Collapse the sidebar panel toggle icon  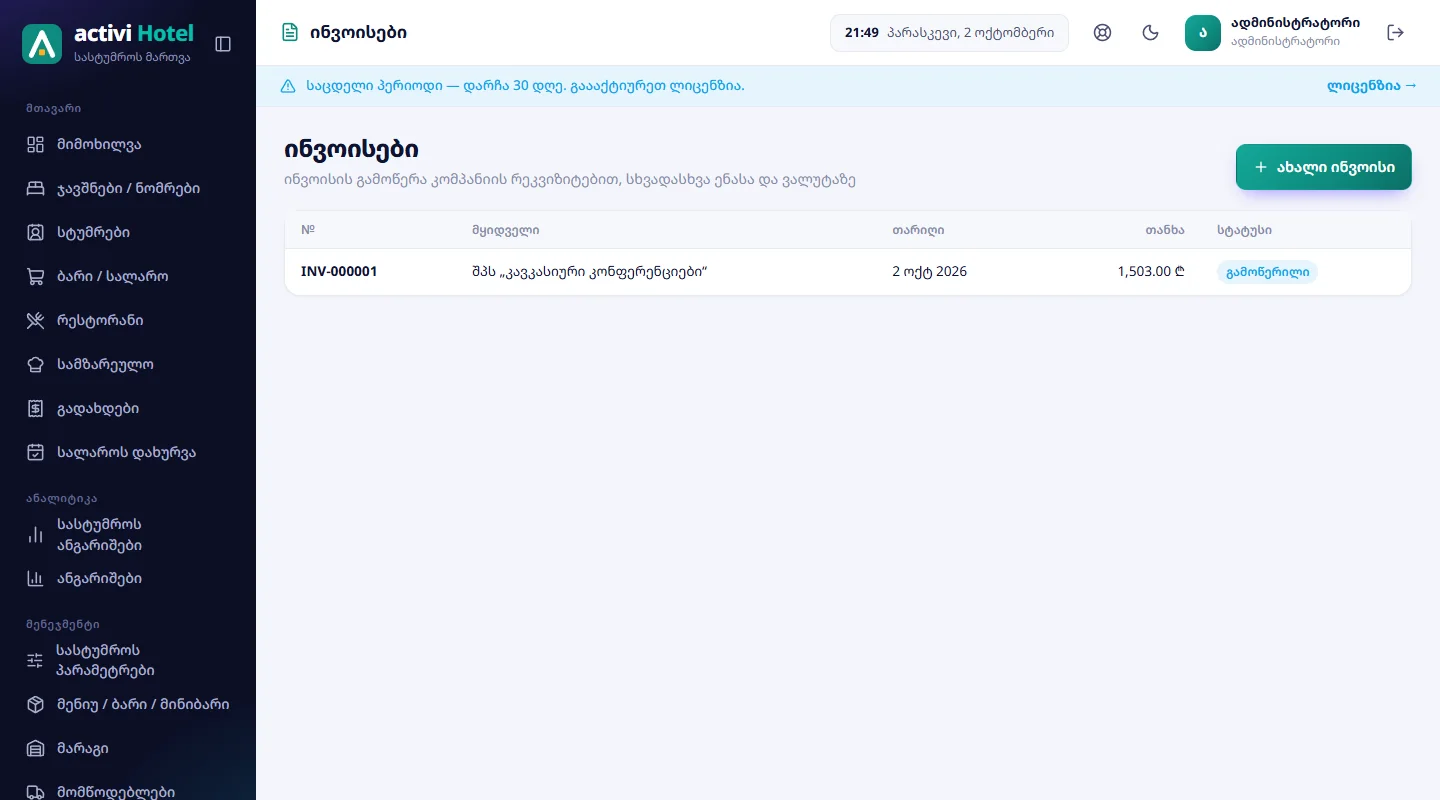click(223, 44)
